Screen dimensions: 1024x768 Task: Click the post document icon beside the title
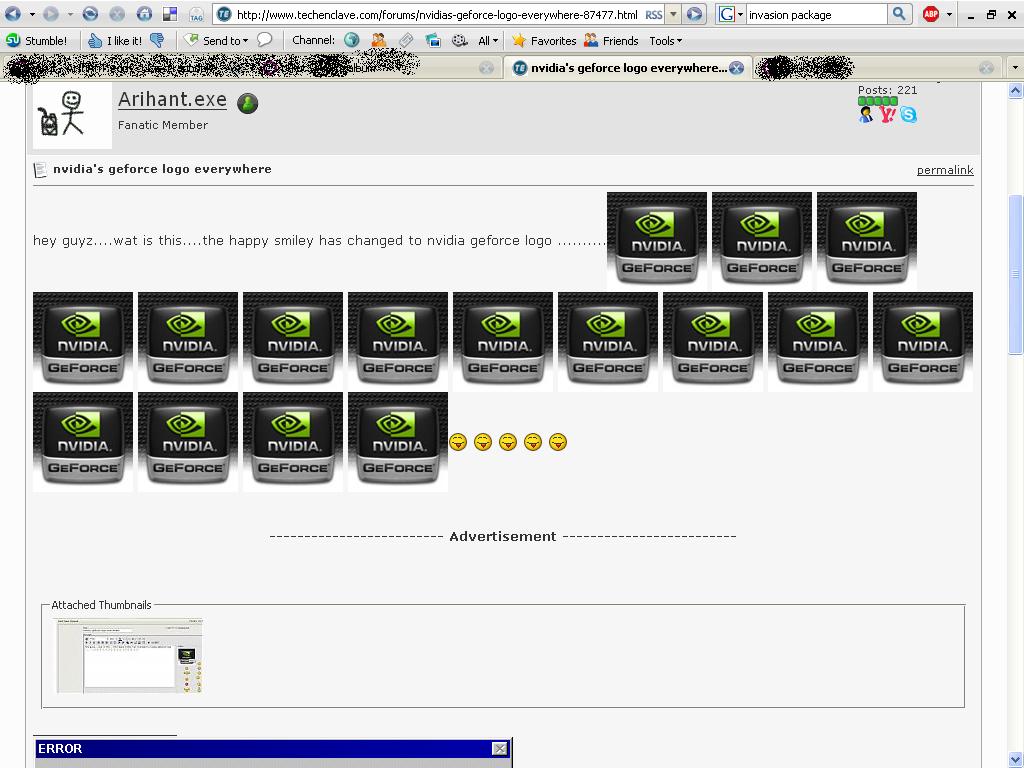pos(40,170)
